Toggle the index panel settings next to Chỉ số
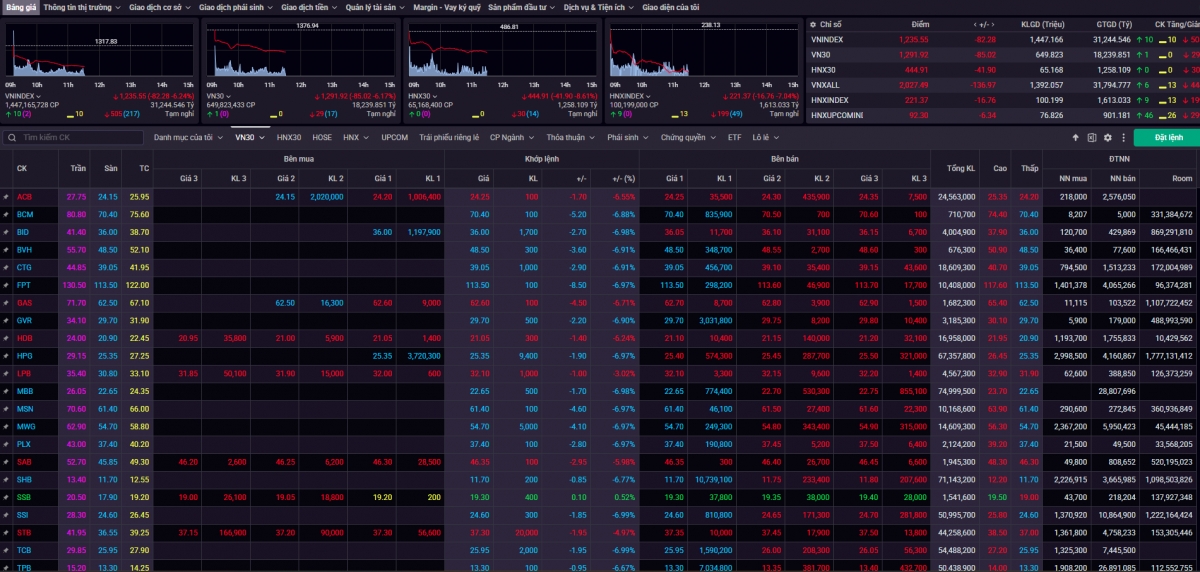Image resolution: width=1200 pixels, height=572 pixels. click(811, 23)
